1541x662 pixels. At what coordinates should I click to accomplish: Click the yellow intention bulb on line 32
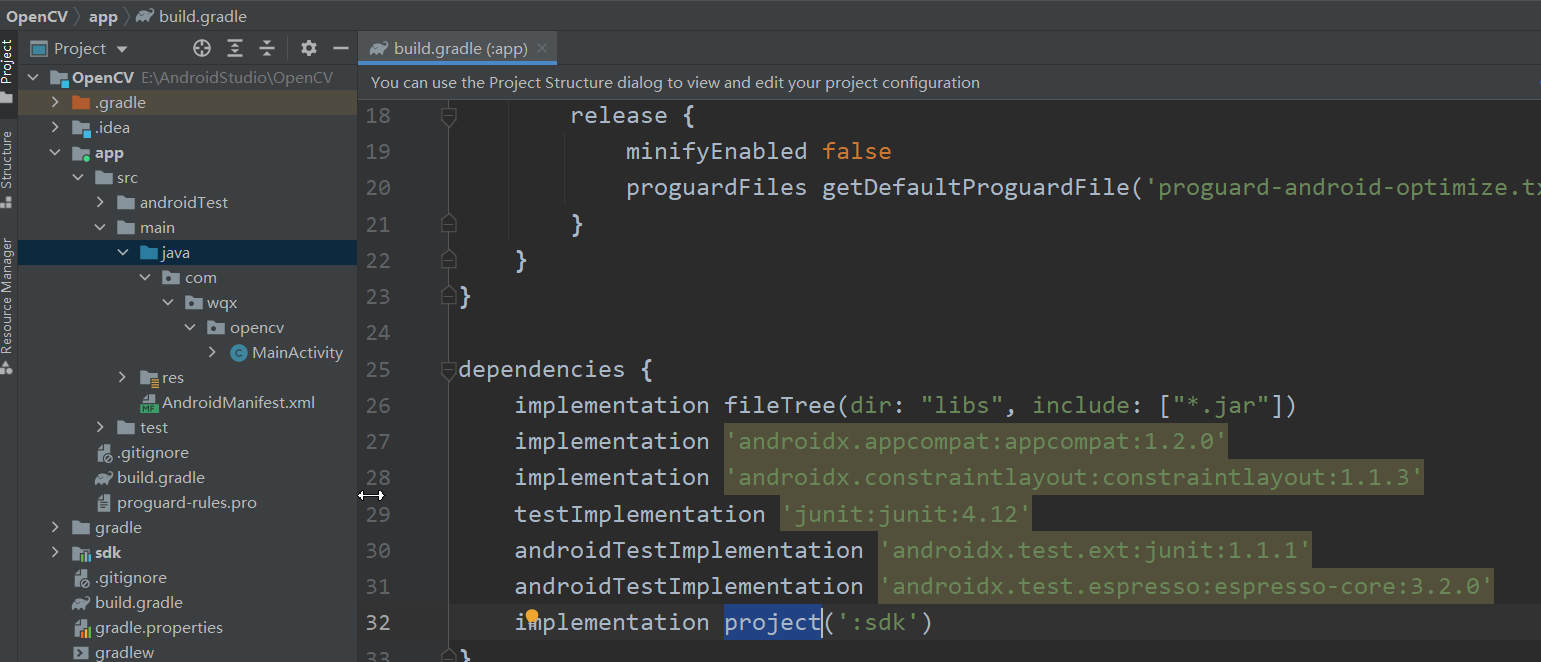(532, 616)
